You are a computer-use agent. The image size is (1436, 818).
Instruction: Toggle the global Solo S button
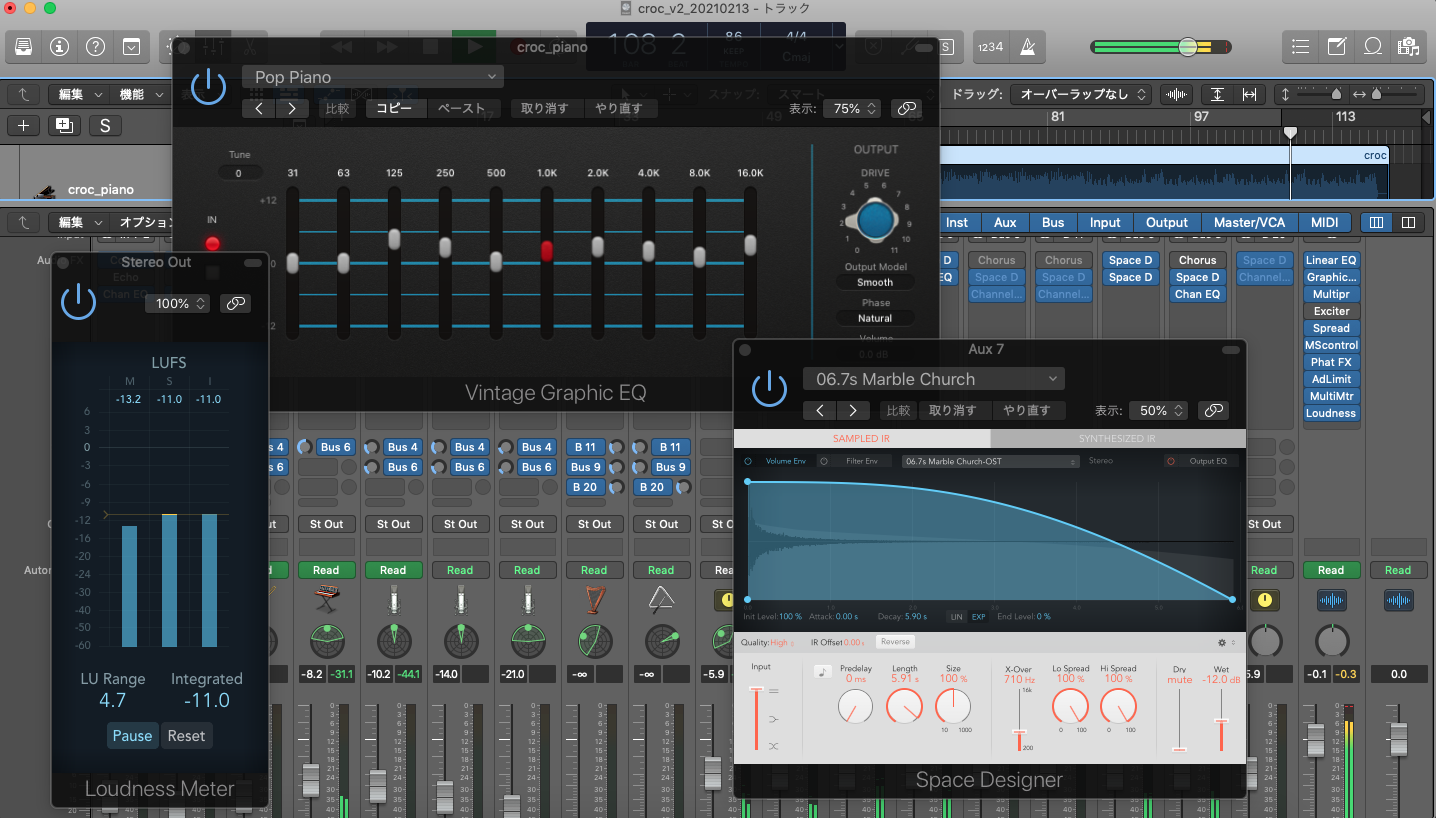105,125
